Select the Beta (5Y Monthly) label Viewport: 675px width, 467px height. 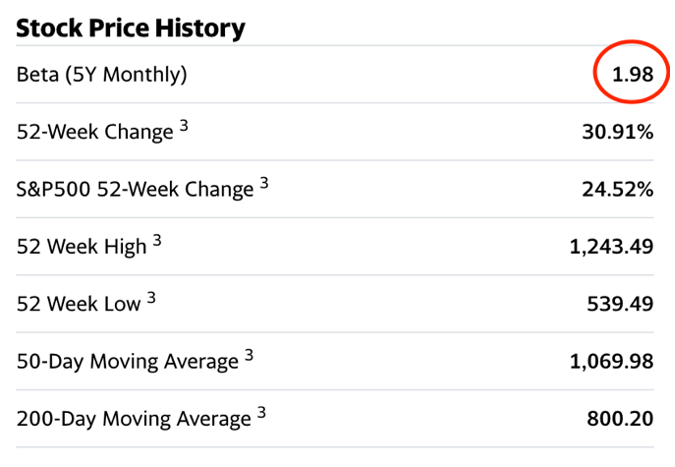pos(102,75)
